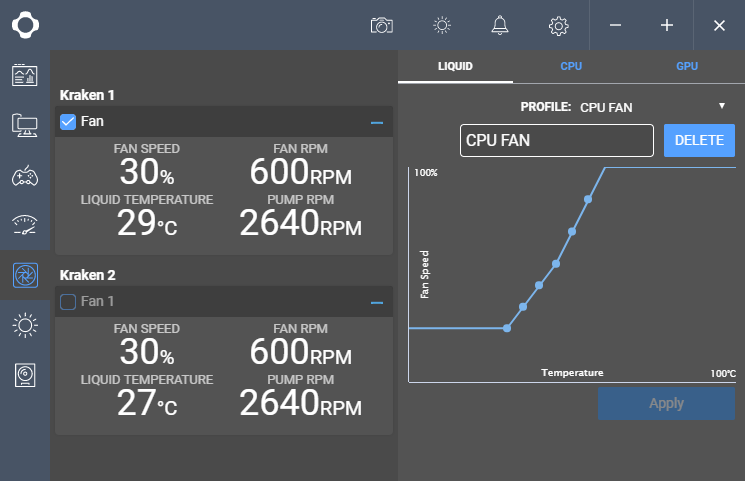Image resolution: width=745 pixels, height=481 pixels.
Task: Click the DELETE profile button
Action: click(699, 141)
